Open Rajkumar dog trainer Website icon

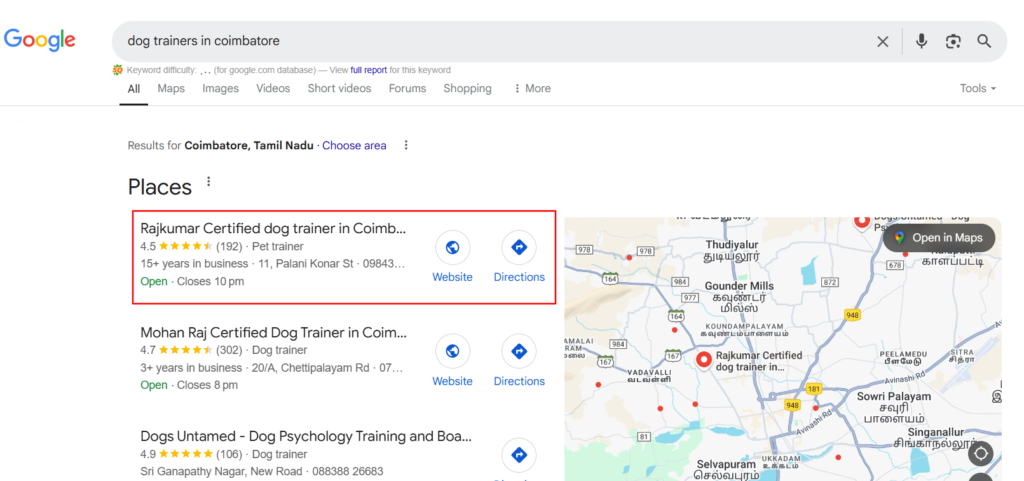click(x=452, y=248)
